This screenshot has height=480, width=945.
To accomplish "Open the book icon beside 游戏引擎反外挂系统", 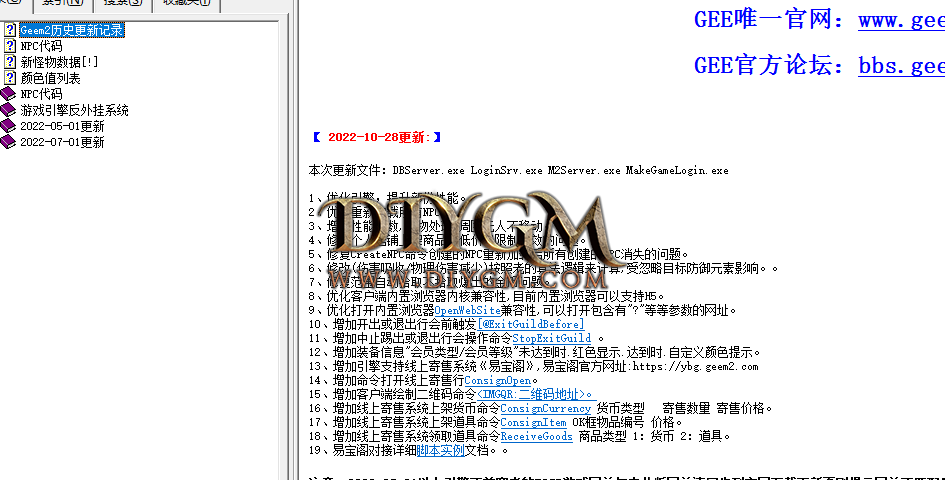I will tap(8, 110).
